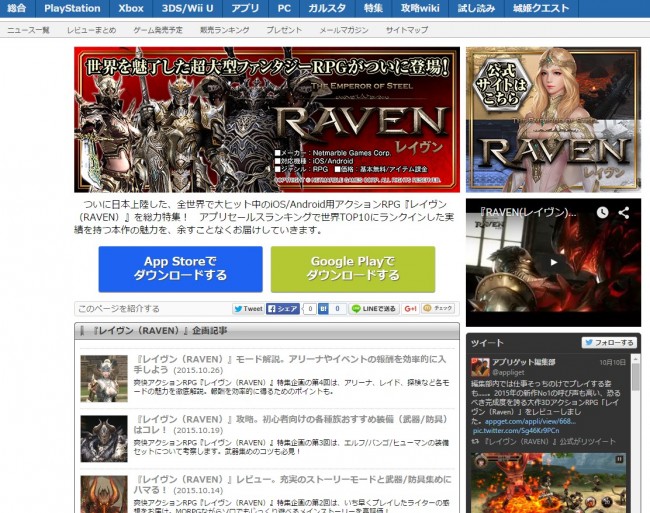Go to ニュース一覧 submenu link
This screenshot has width=650, height=513.
[x=28, y=30]
